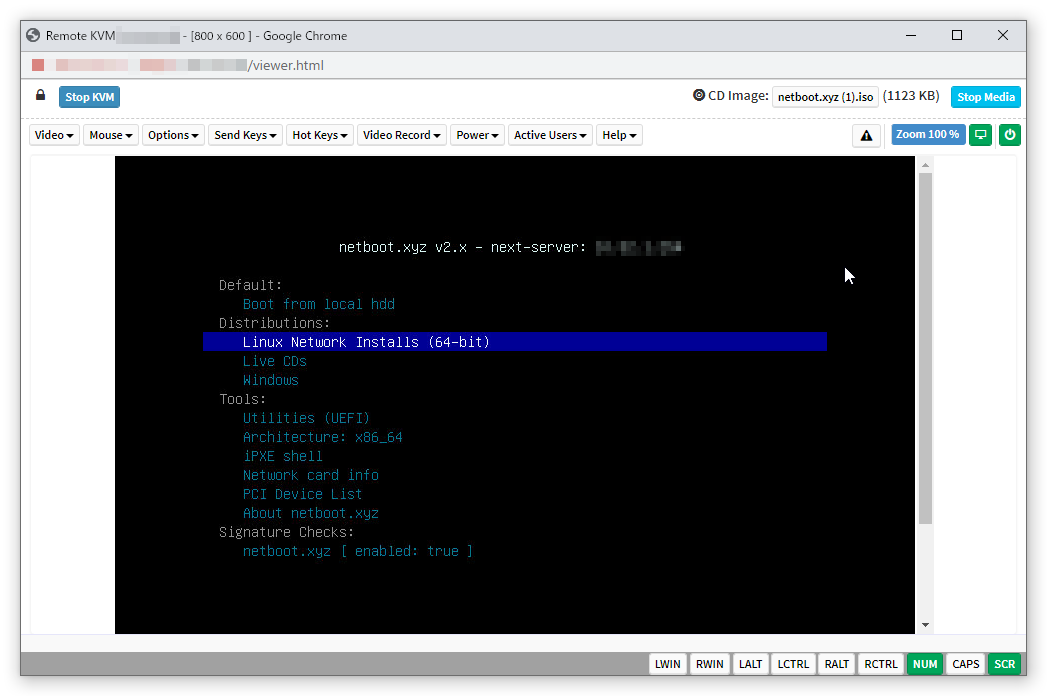Viewport: 1047px width, 696px height.
Task: Click the Stop KVM button
Action: 89,96
